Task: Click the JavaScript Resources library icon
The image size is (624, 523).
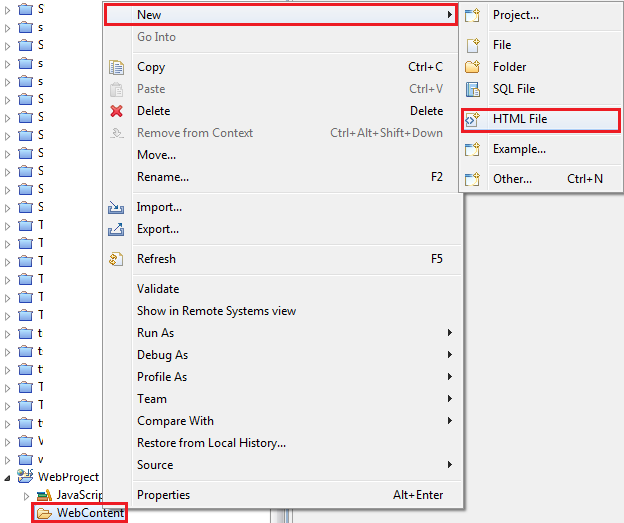Action: pos(44,495)
